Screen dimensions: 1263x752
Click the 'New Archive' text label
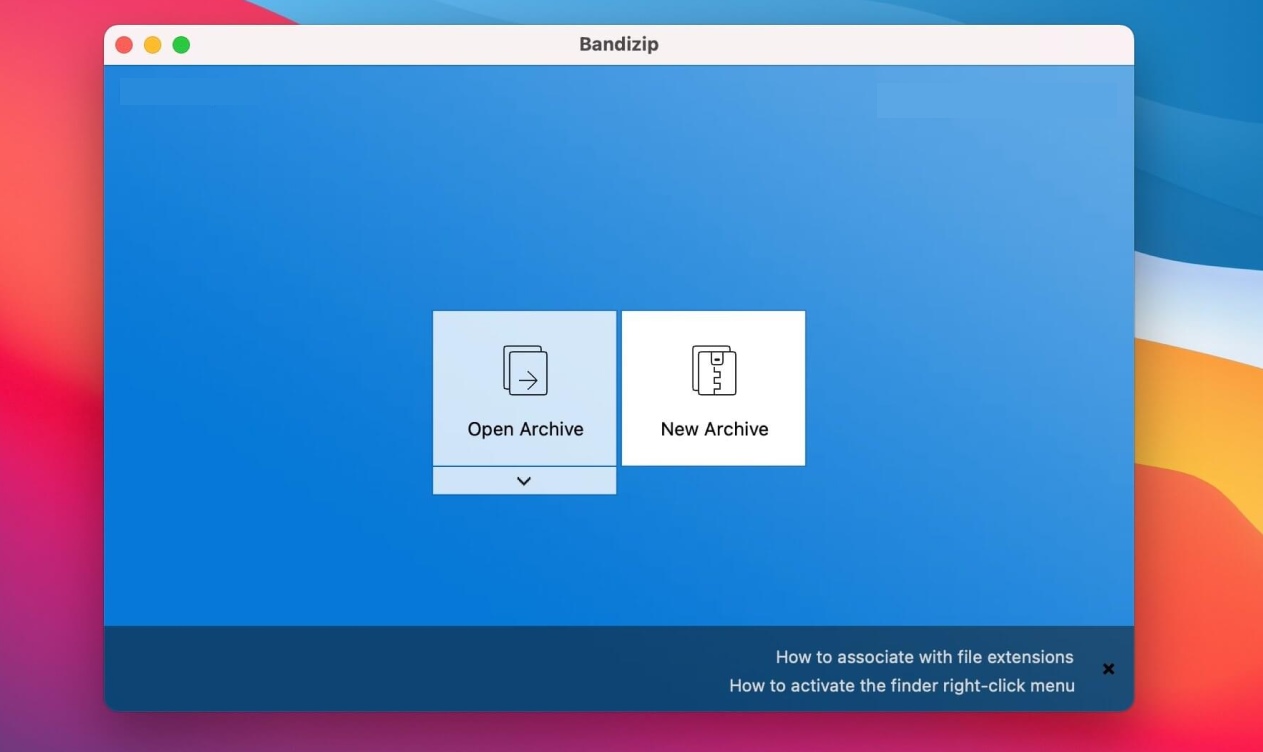click(x=714, y=429)
